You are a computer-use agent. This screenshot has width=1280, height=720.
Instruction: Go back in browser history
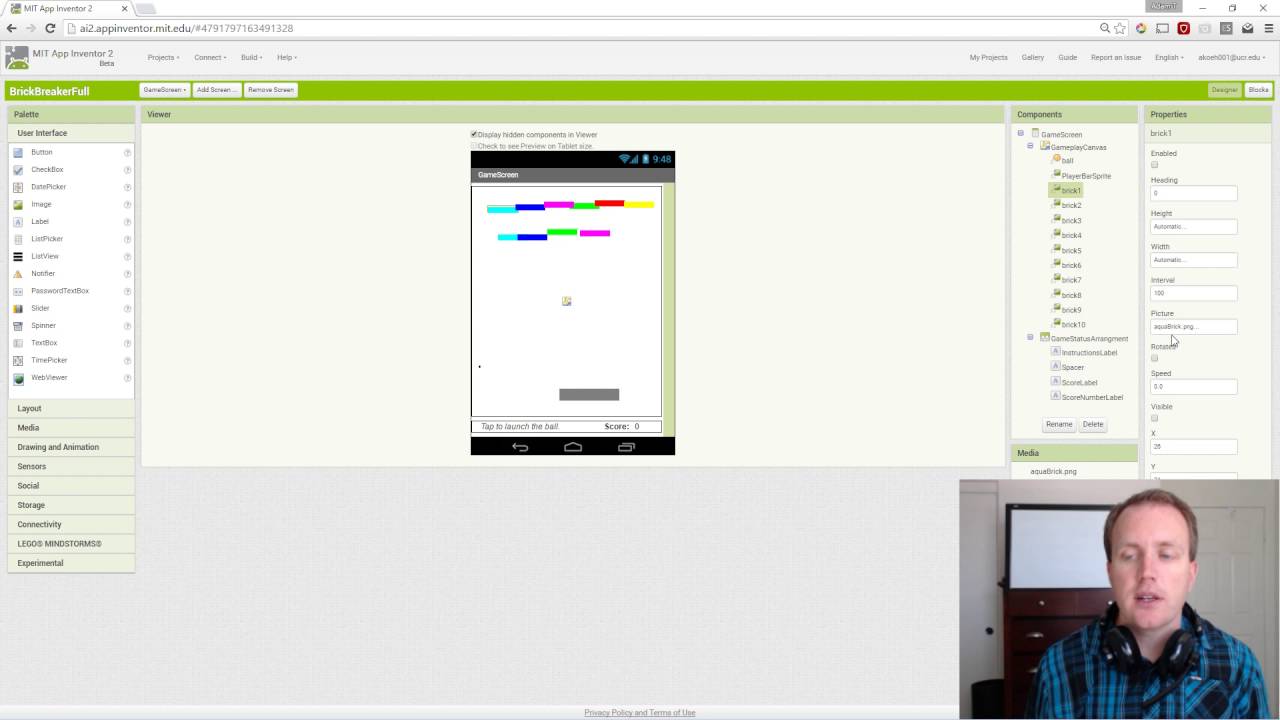point(11,28)
